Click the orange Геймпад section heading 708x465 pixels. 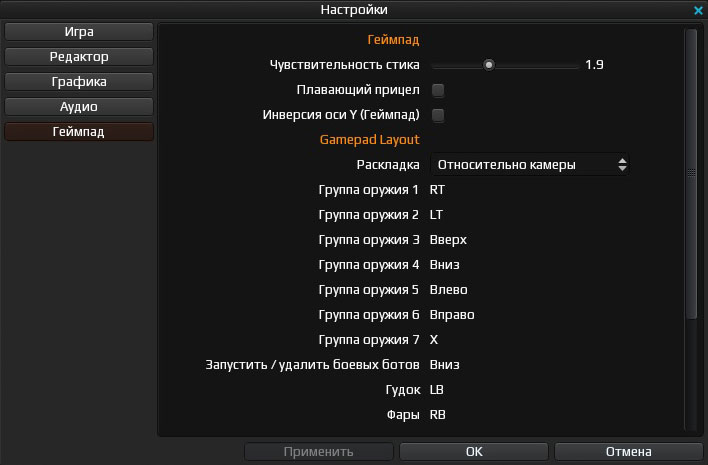(x=393, y=40)
